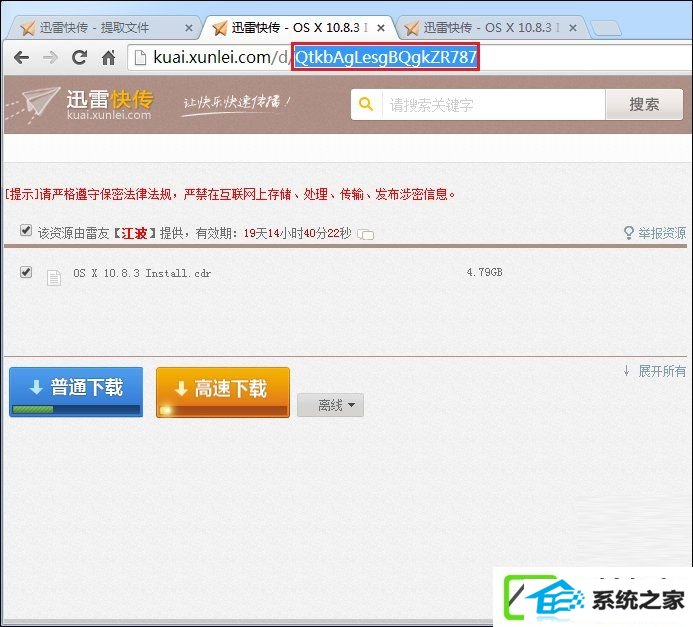
Task: Select the file name OS X 10.8.3 Install.cdr
Action: point(142,273)
